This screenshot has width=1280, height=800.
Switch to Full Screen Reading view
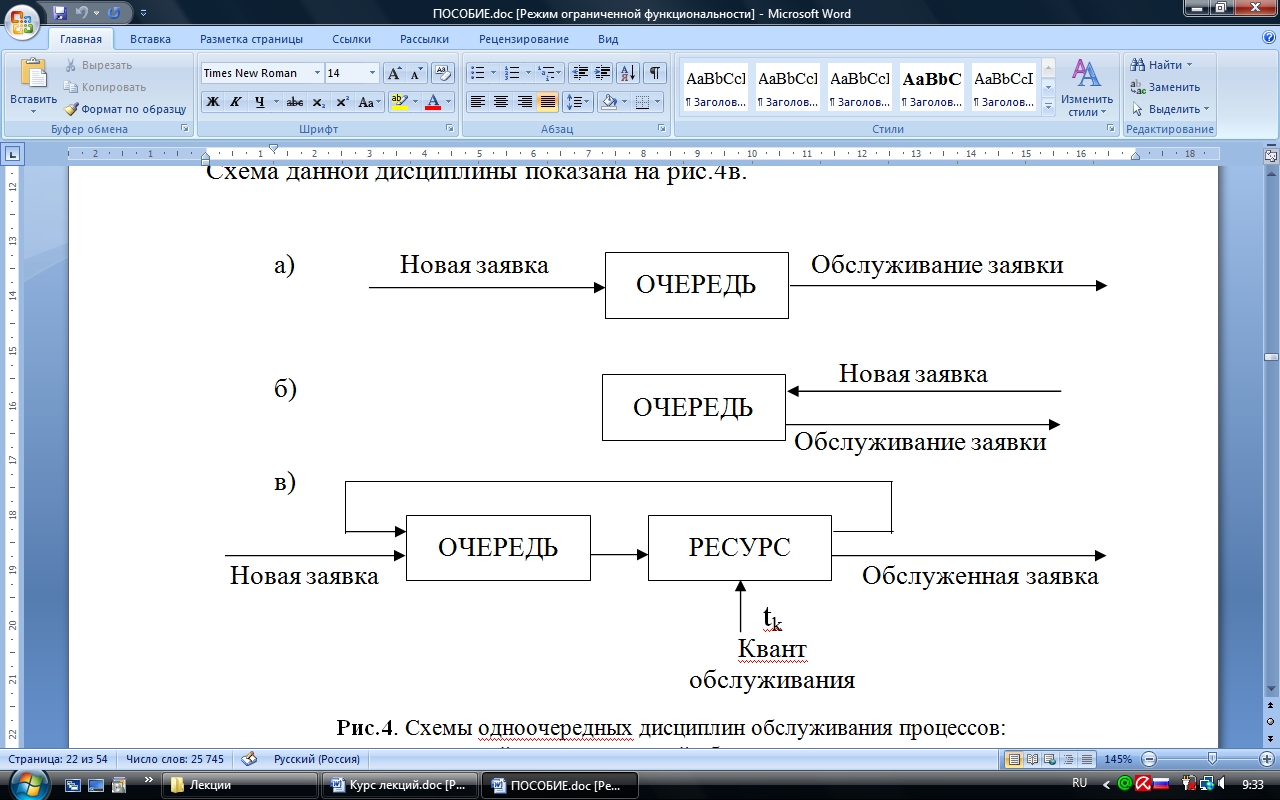(x=1033, y=759)
